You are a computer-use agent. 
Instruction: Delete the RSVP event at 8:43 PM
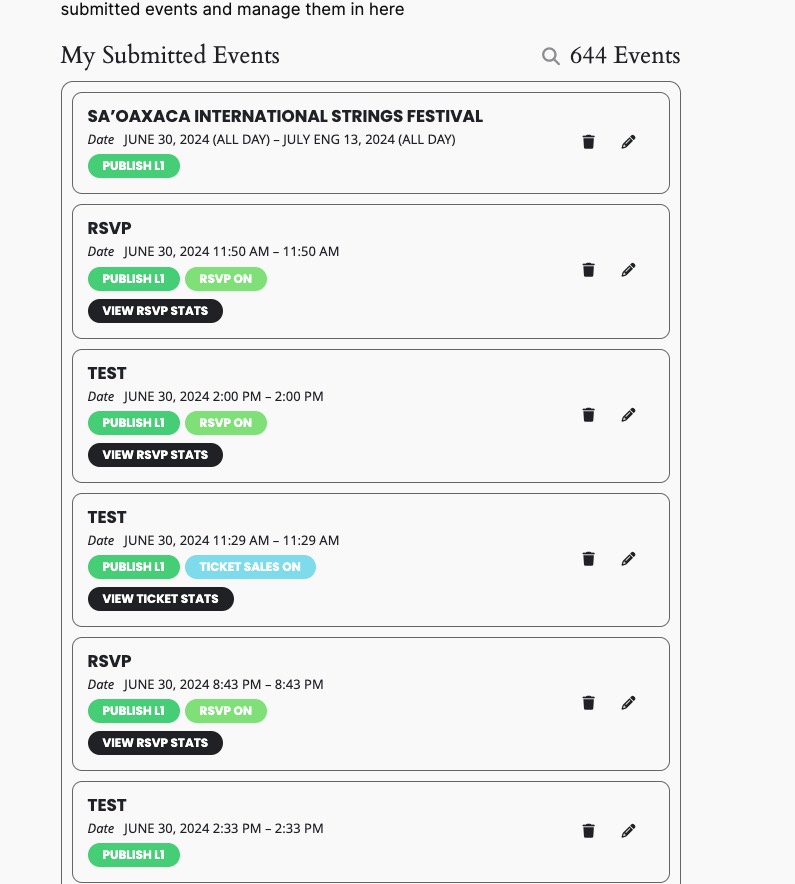click(x=588, y=702)
